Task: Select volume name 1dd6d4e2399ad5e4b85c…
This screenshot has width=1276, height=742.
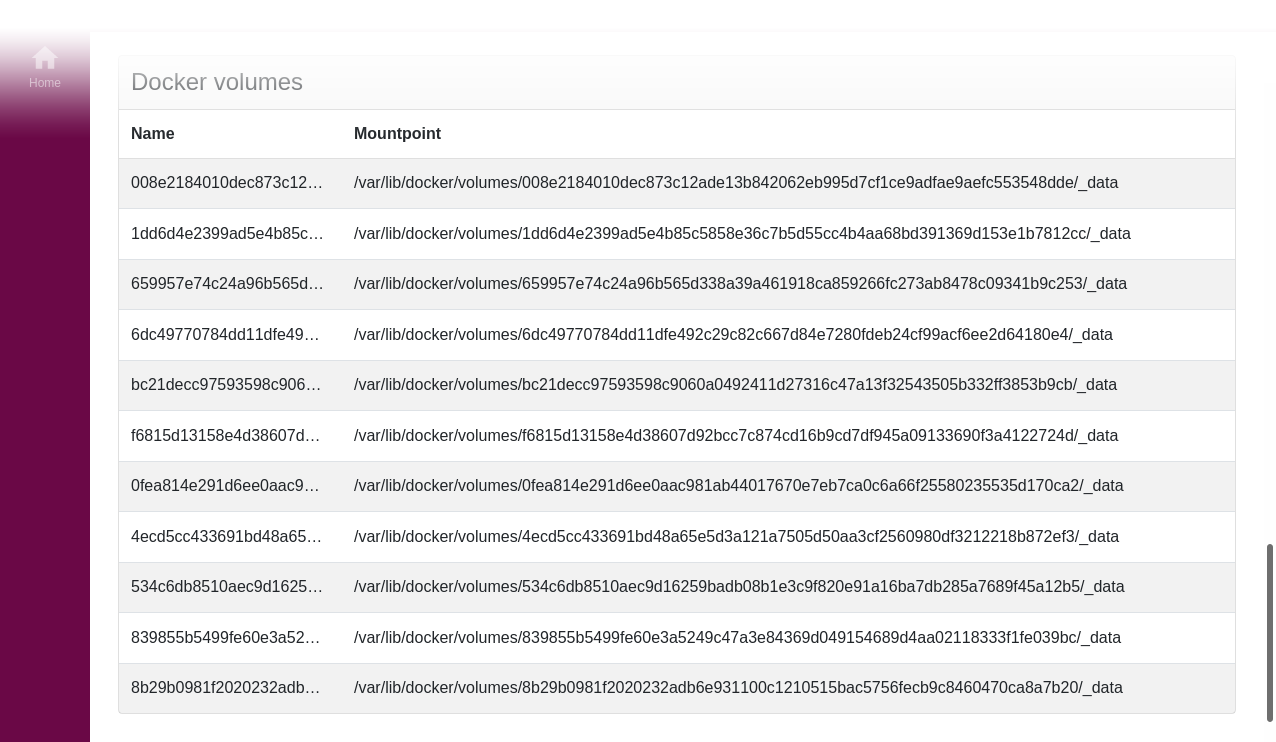Action: (227, 234)
